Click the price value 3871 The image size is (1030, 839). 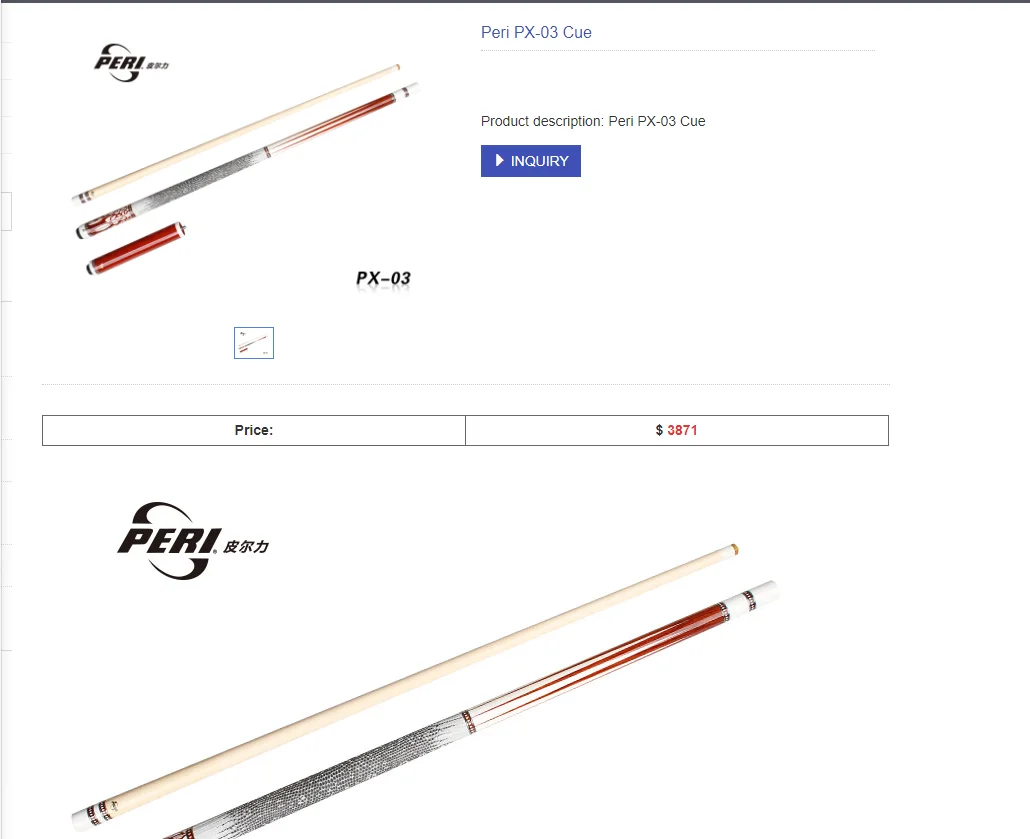(x=682, y=430)
